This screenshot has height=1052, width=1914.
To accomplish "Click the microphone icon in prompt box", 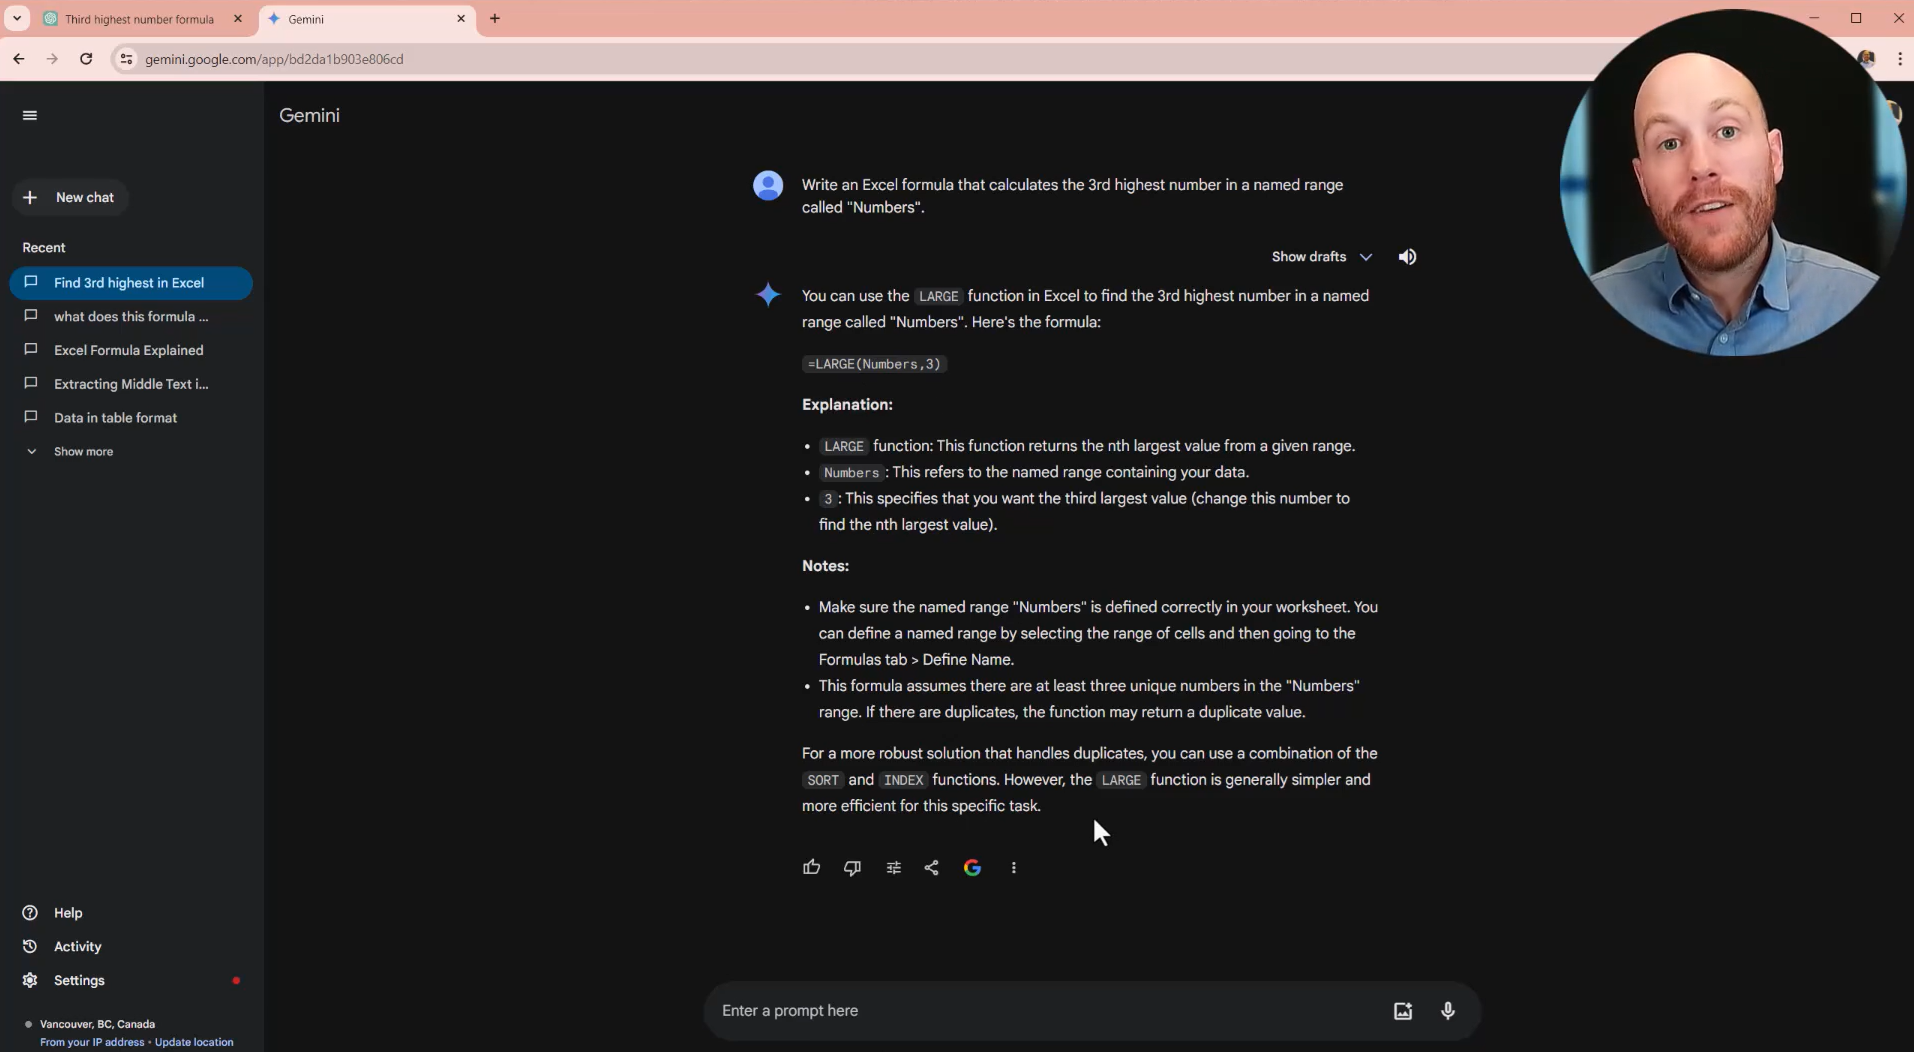I will pyautogui.click(x=1447, y=1011).
